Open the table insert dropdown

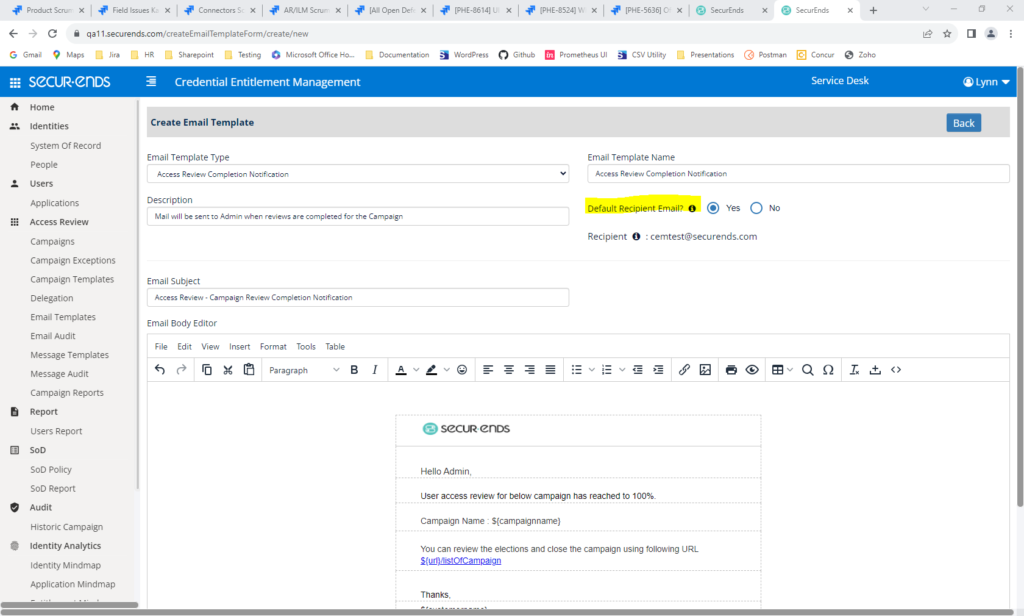(782, 370)
